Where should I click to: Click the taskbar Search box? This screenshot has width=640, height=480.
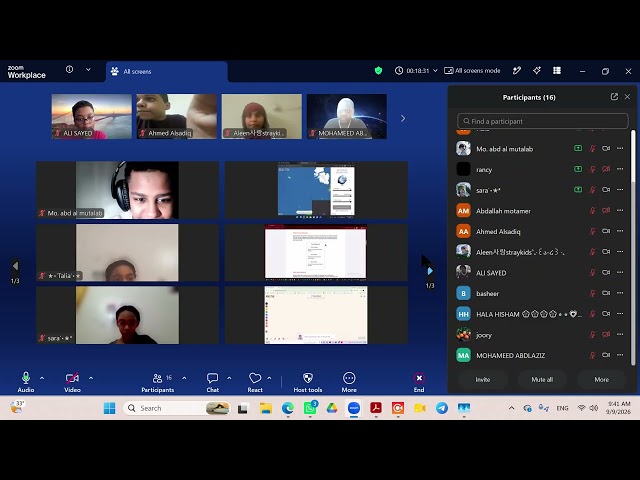click(177, 408)
